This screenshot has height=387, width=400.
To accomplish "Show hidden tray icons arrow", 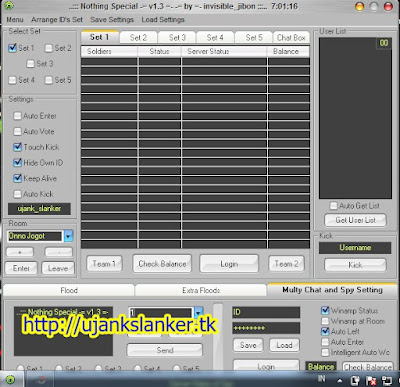I will [x=339, y=380].
